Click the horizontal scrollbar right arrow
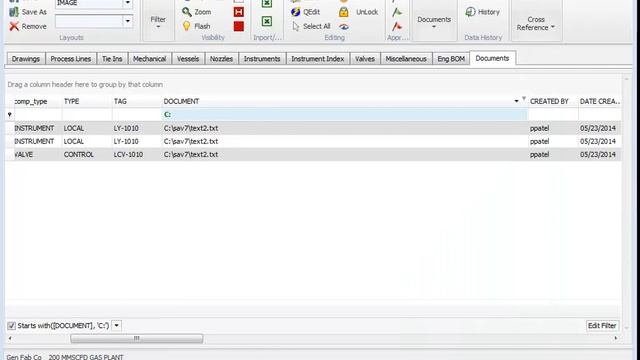 pos(616,338)
